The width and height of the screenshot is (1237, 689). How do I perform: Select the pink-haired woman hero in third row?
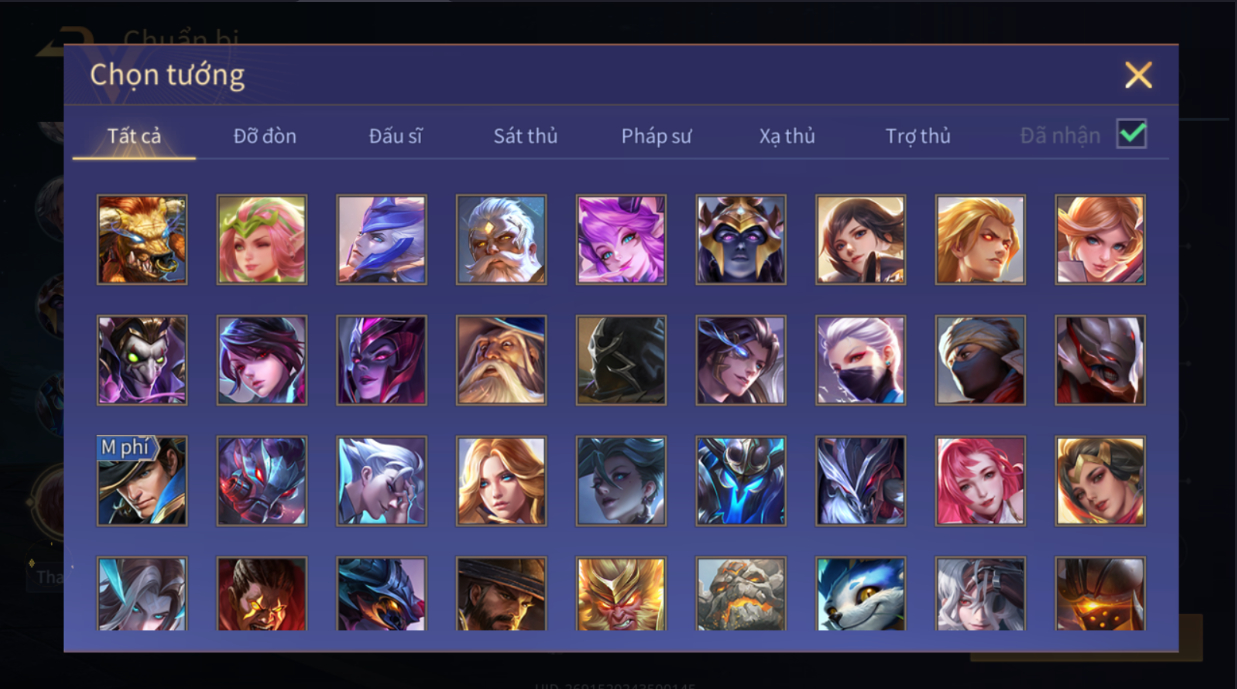coord(981,481)
